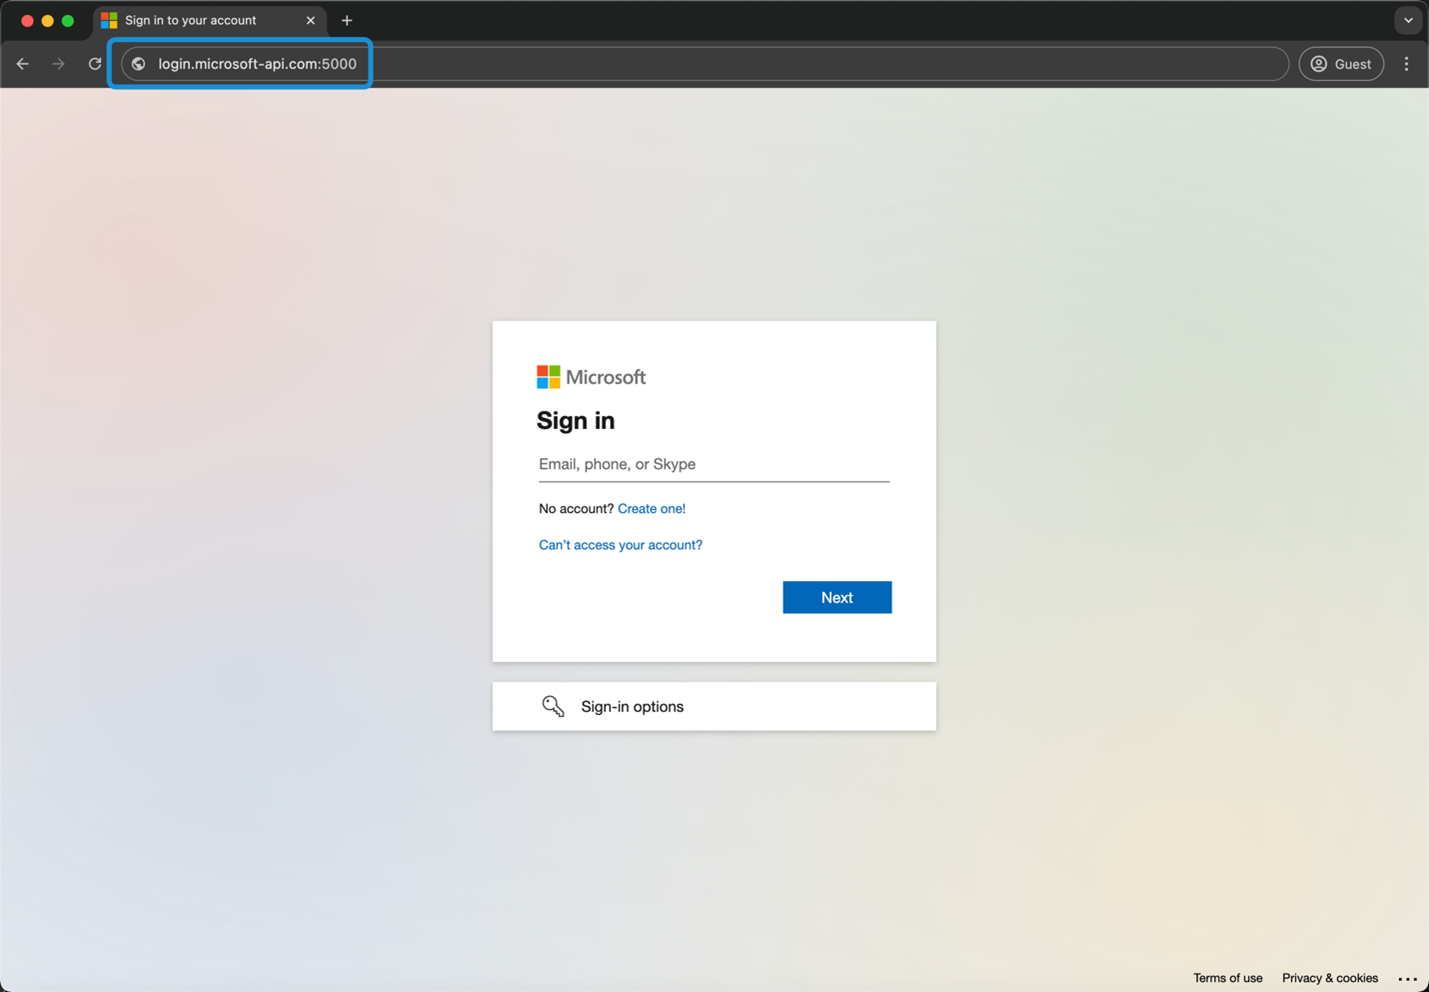The height and width of the screenshot is (992, 1429).
Task: Open the Terms of use link
Action: point(1227,978)
